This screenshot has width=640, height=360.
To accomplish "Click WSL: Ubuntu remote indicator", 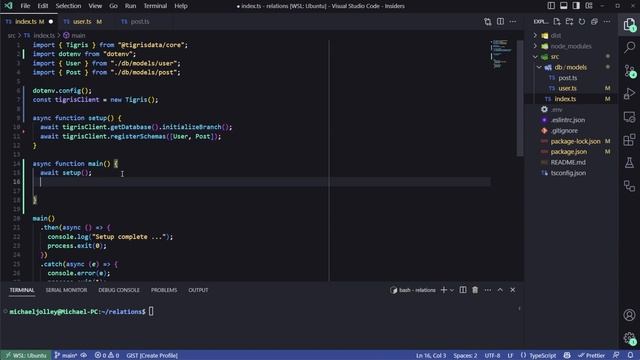I will (25, 355).
